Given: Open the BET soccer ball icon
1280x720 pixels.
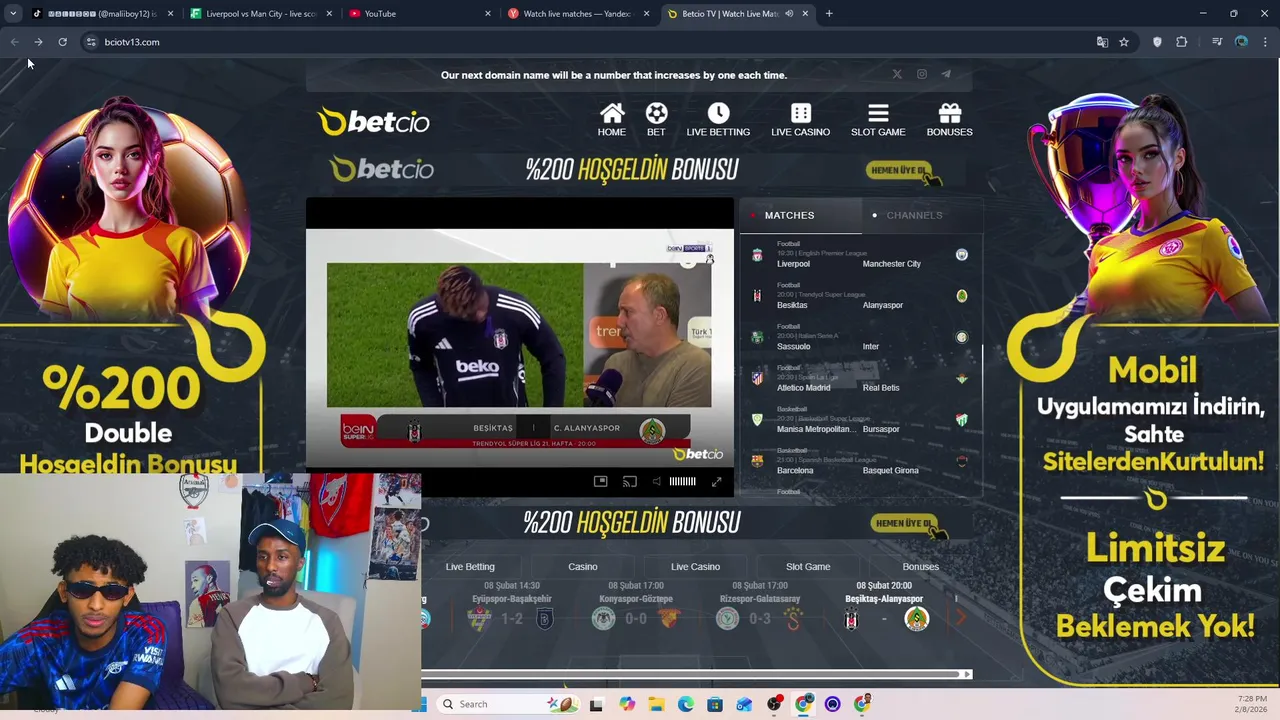Looking at the screenshot, I should pos(656,119).
